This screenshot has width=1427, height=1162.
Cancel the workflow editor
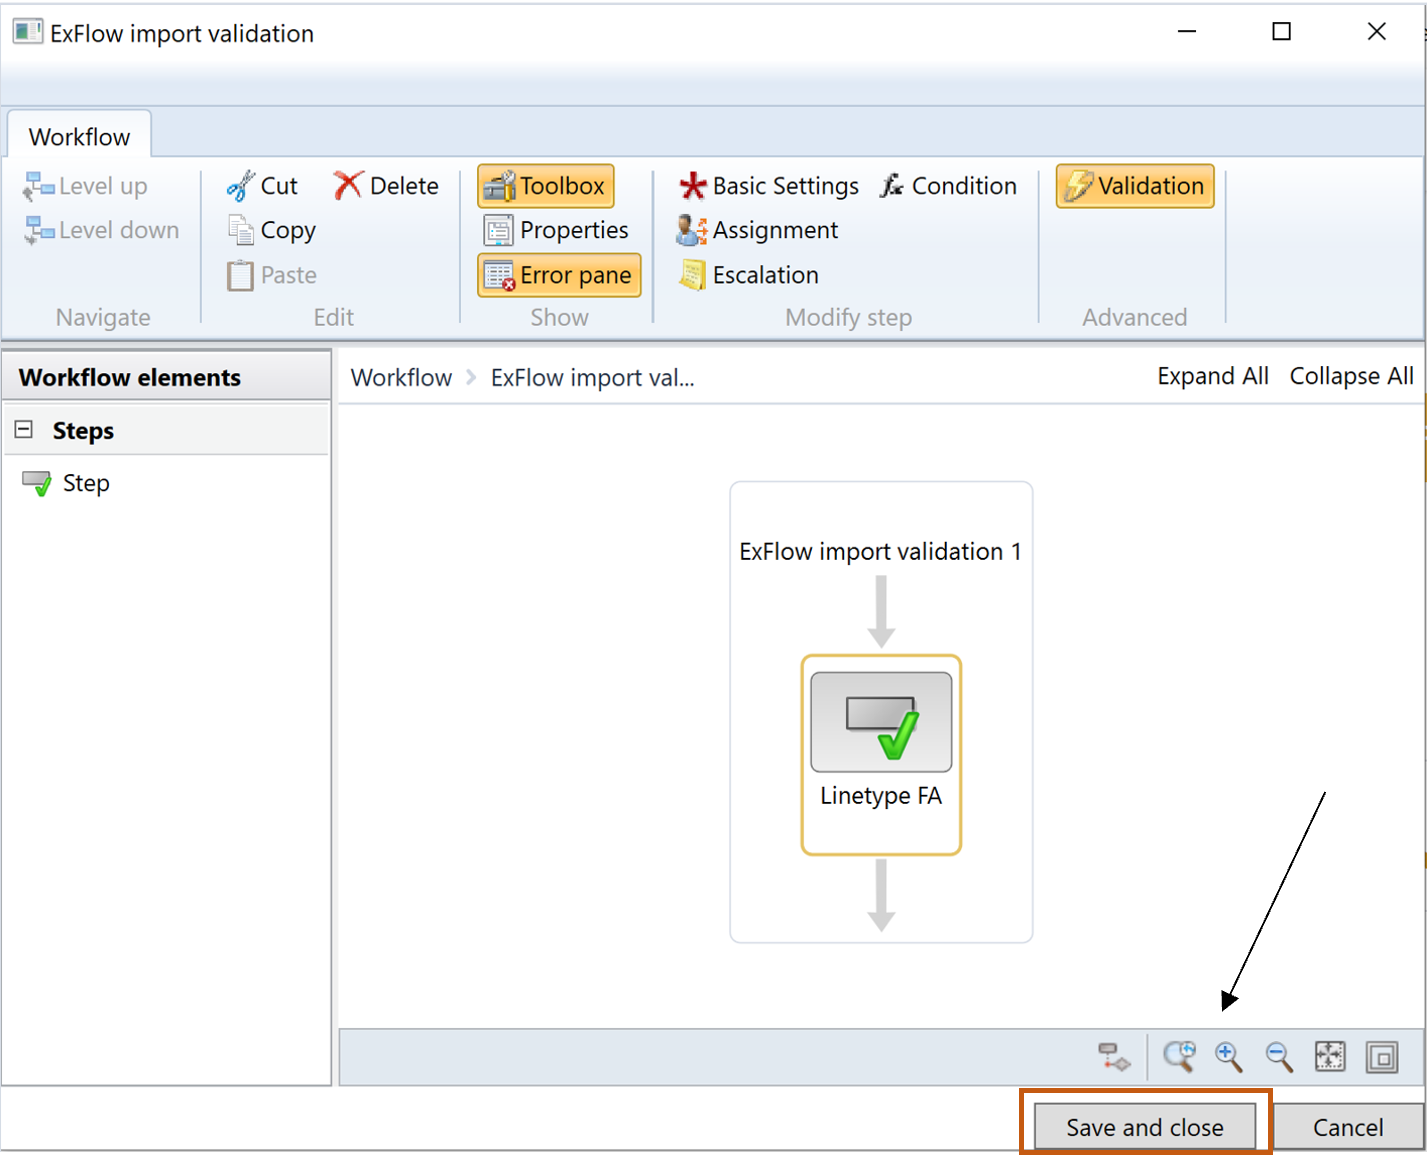(x=1348, y=1127)
